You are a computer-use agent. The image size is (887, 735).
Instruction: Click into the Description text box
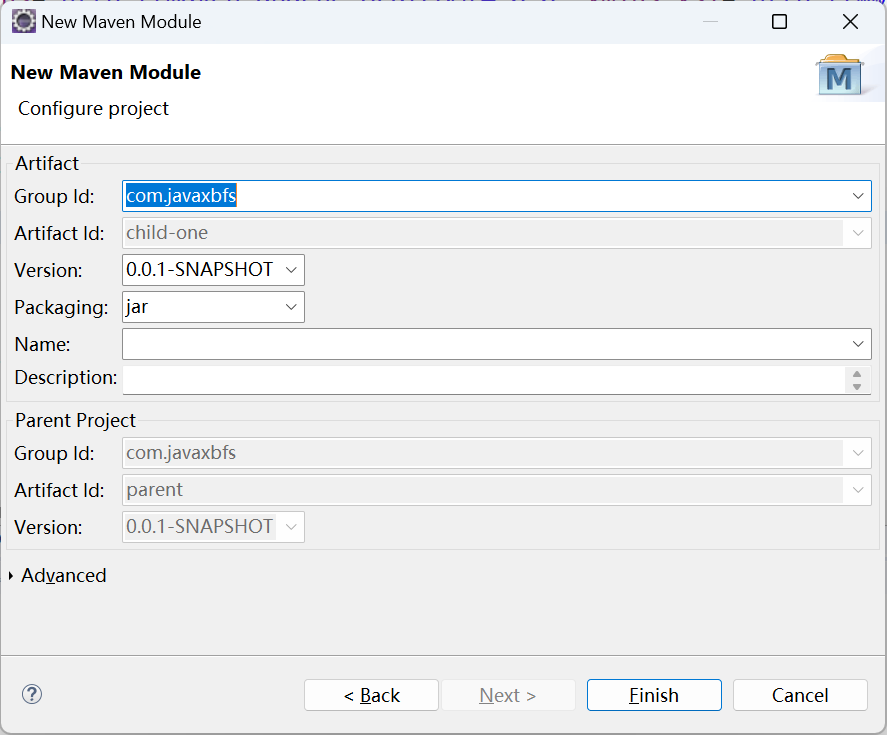[484, 379]
